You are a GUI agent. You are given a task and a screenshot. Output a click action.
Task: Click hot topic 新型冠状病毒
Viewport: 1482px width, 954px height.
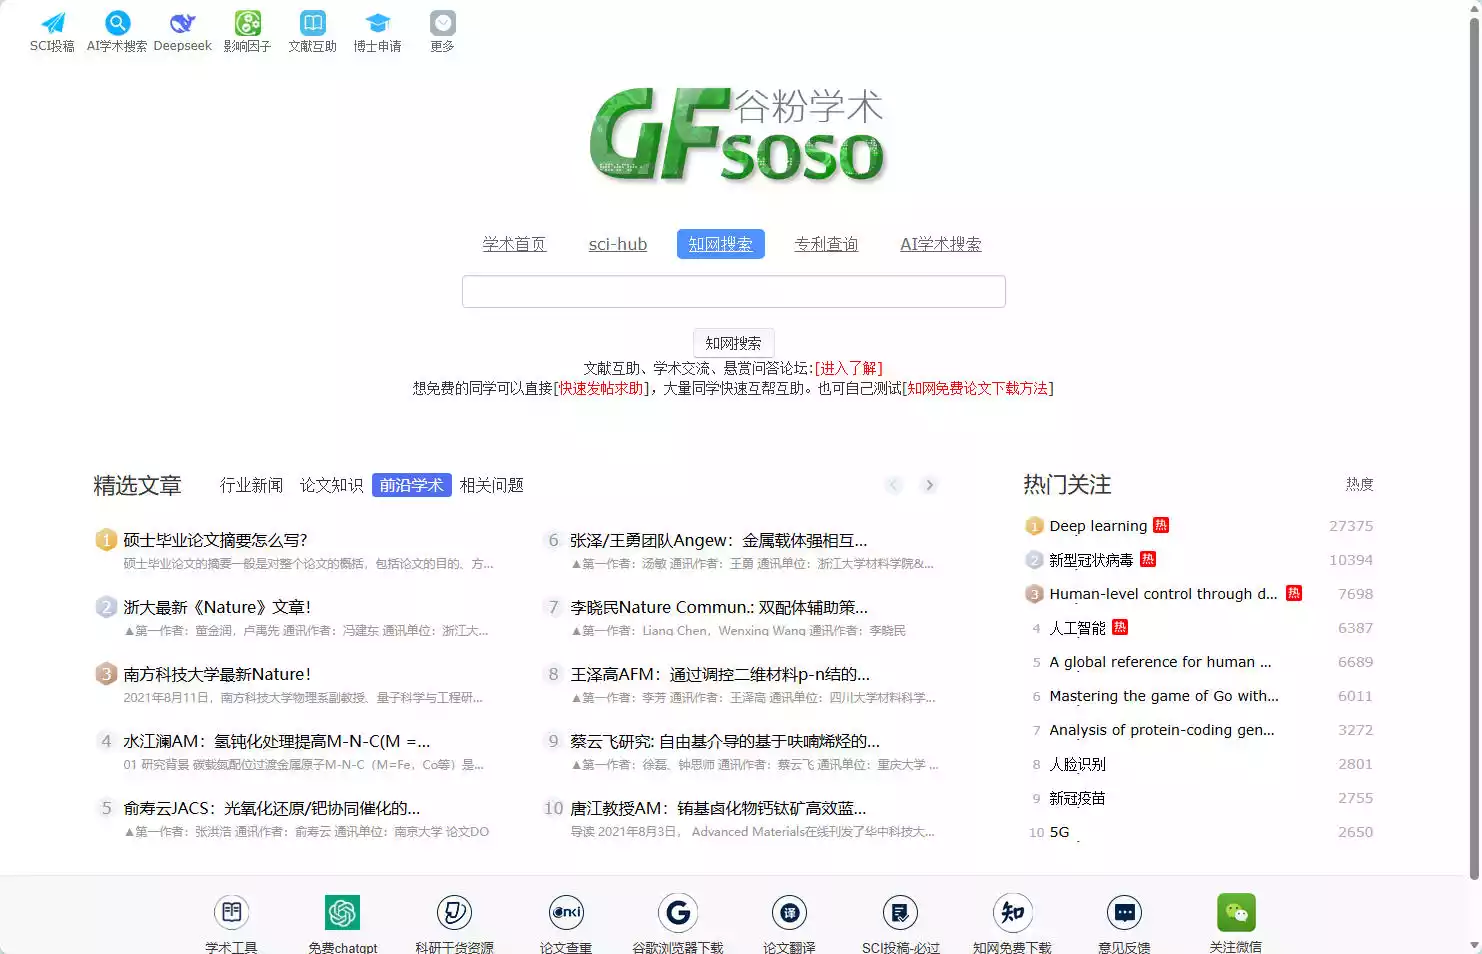[x=1091, y=560]
